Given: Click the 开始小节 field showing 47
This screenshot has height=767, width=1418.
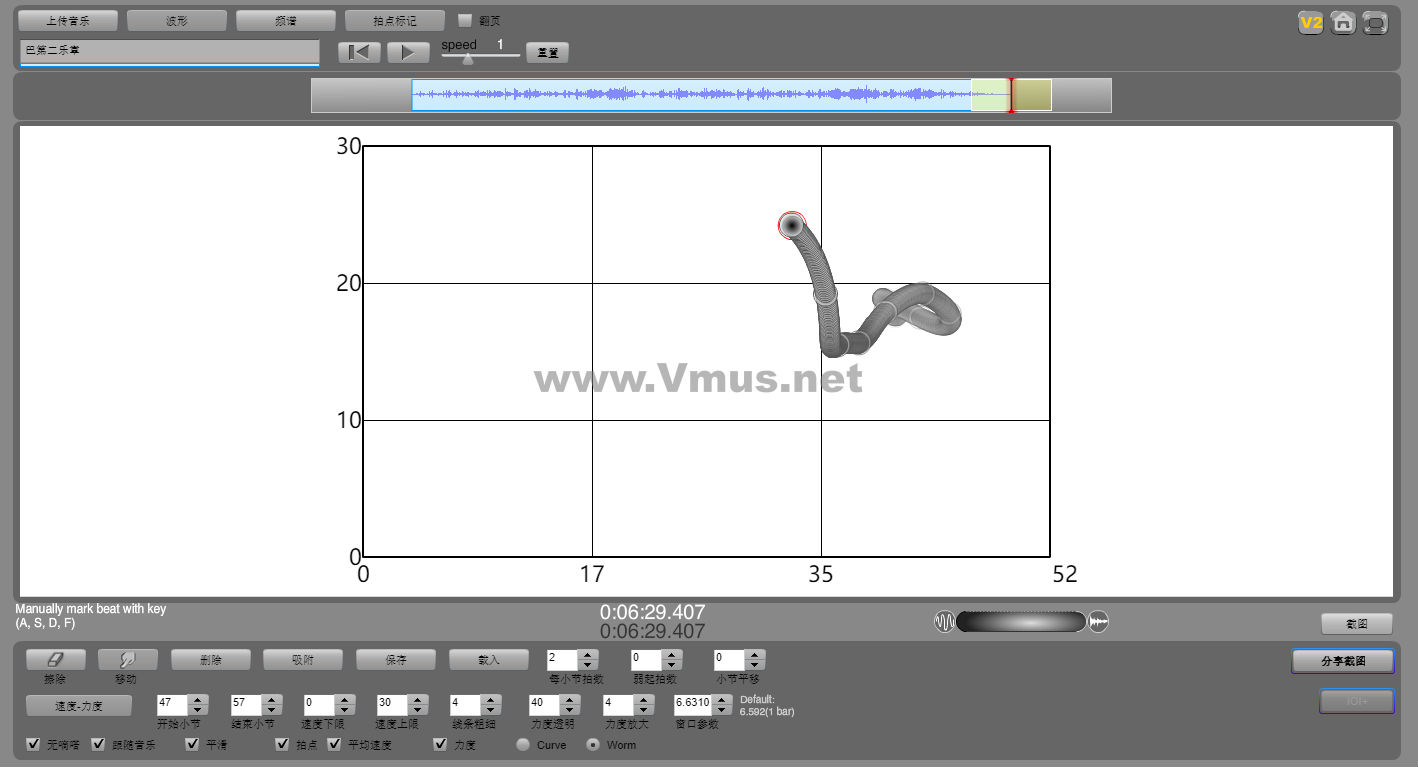Looking at the screenshot, I should coord(173,705).
